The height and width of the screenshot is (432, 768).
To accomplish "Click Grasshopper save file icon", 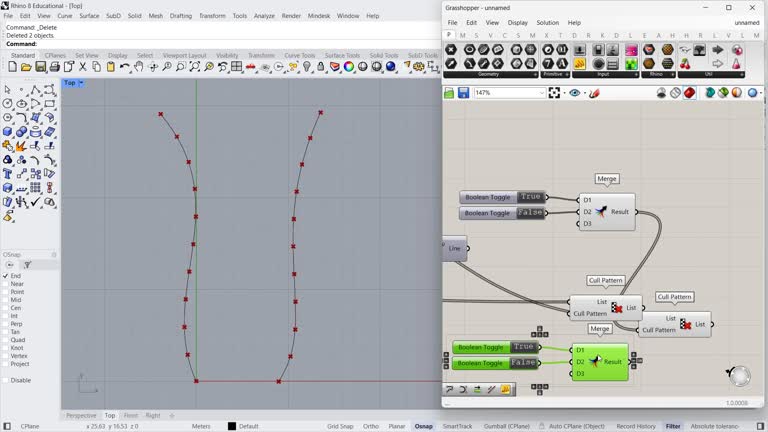I will pyautogui.click(x=464, y=93).
